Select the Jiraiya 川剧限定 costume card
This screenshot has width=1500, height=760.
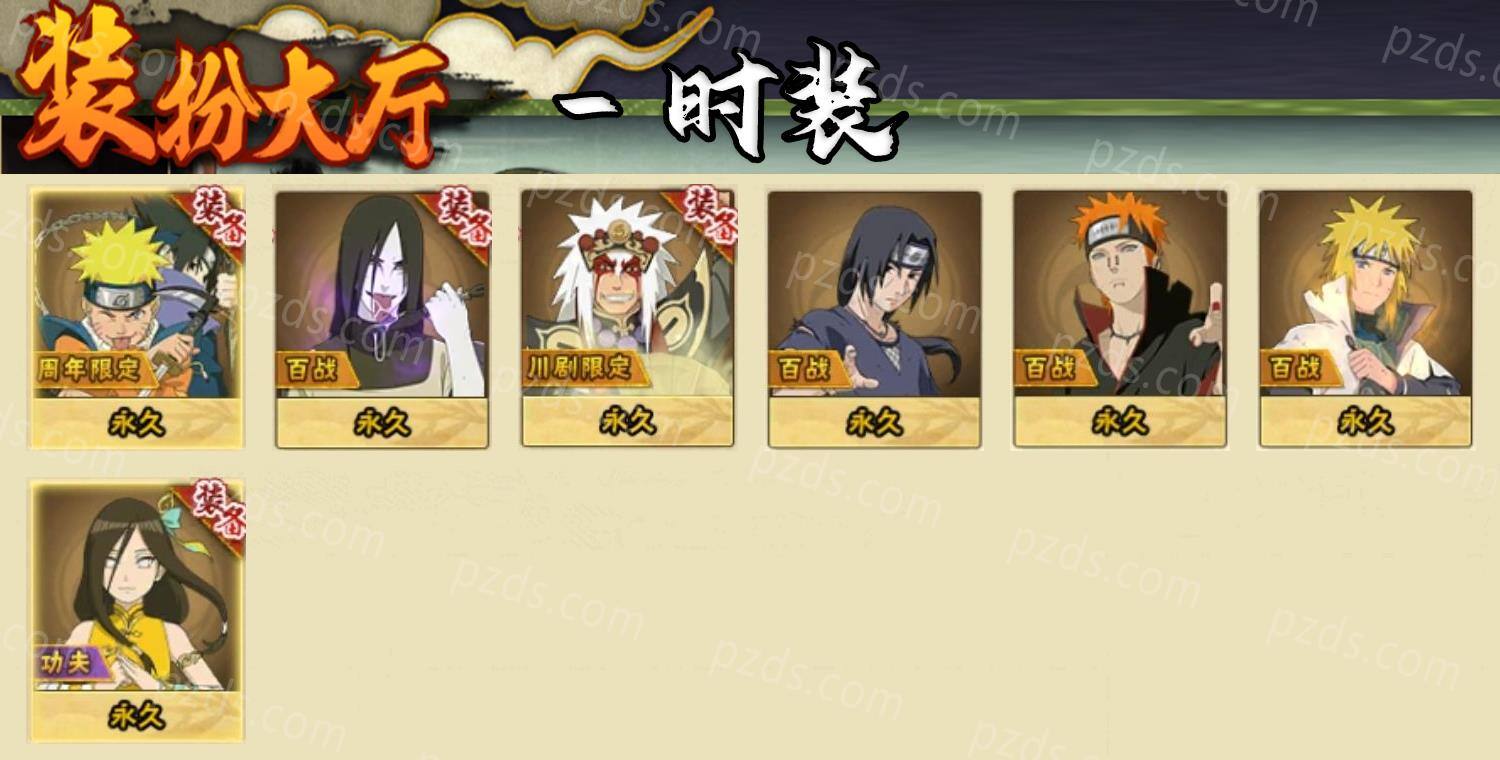click(x=628, y=318)
